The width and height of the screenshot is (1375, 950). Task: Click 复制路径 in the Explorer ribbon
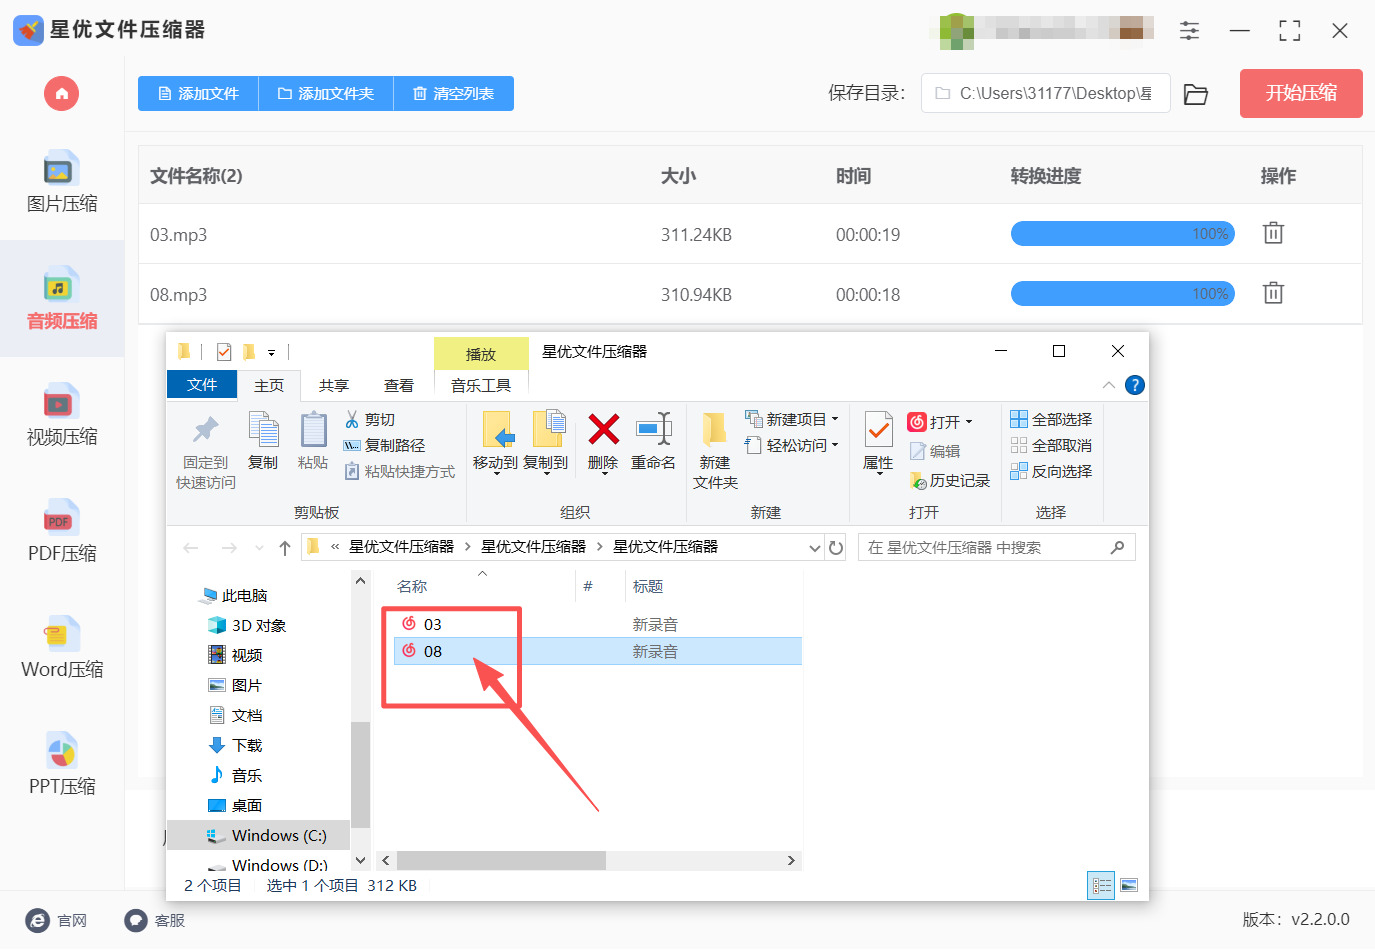click(x=384, y=445)
